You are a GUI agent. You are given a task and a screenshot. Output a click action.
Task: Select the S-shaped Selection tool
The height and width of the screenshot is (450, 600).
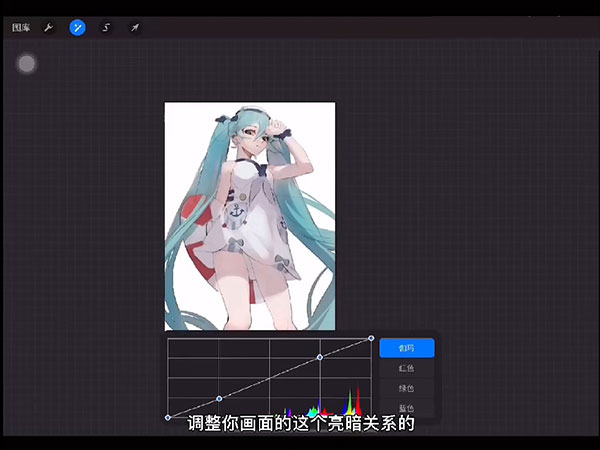click(x=106, y=28)
